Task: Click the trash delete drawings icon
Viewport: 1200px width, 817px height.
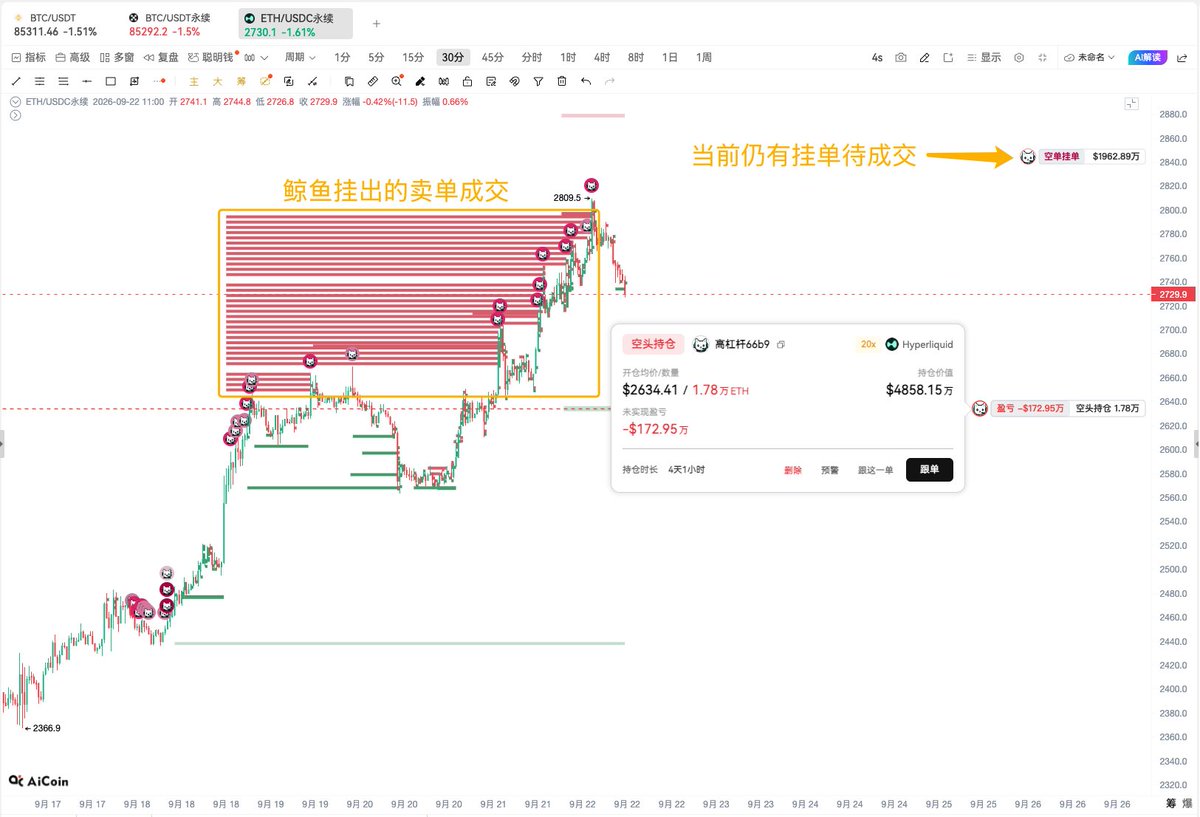Action: pyautogui.click(x=562, y=81)
